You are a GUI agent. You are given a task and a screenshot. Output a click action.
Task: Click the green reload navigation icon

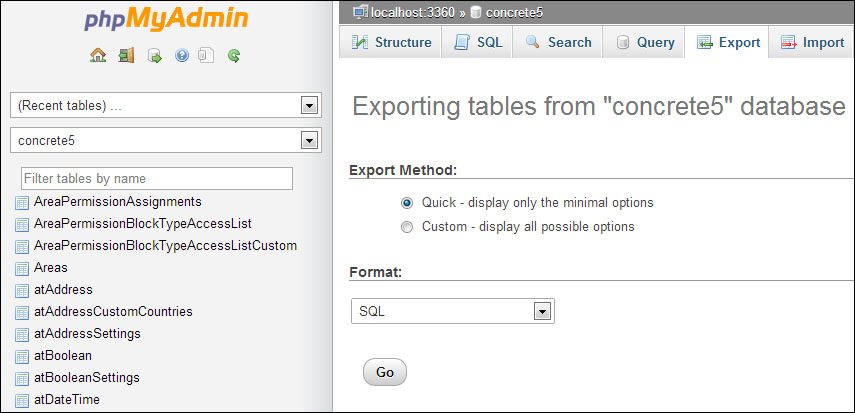[234, 56]
